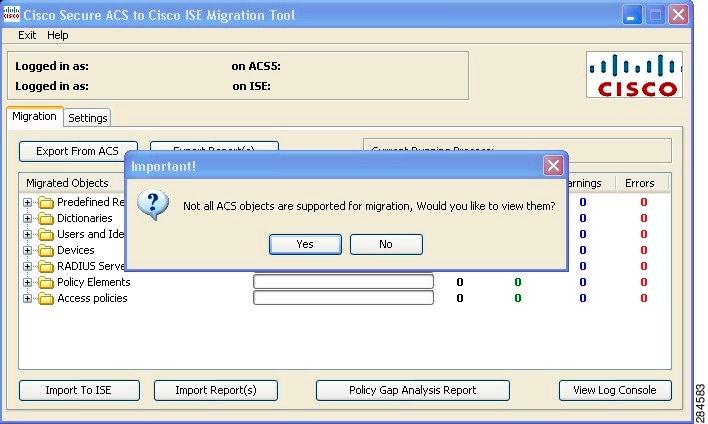Select the Dictionaries tree label
Viewport: 708px width, 424px height.
click(85, 218)
